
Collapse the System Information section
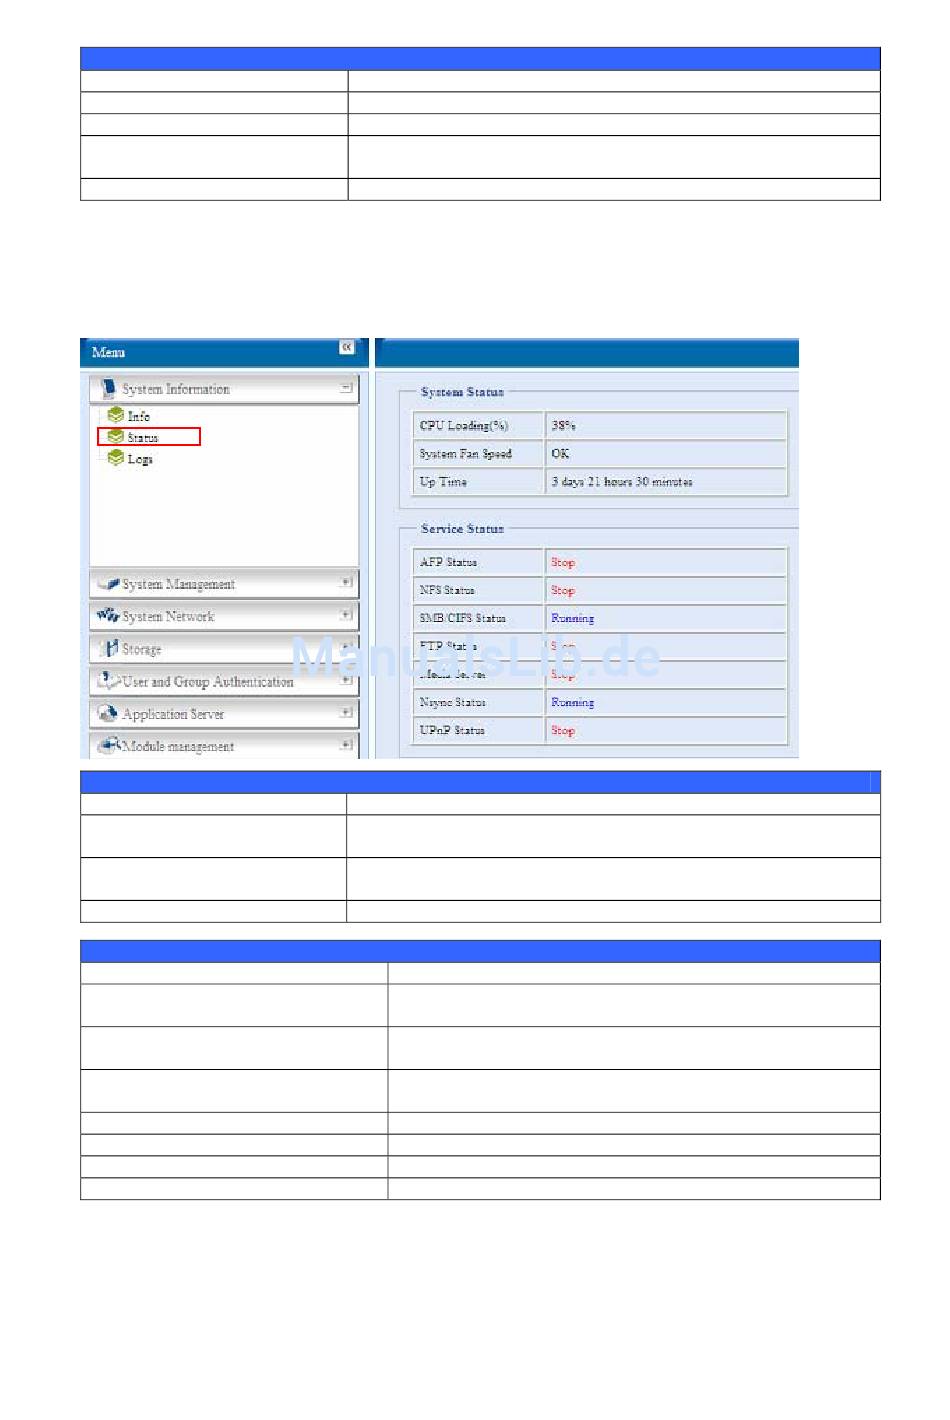coord(346,388)
